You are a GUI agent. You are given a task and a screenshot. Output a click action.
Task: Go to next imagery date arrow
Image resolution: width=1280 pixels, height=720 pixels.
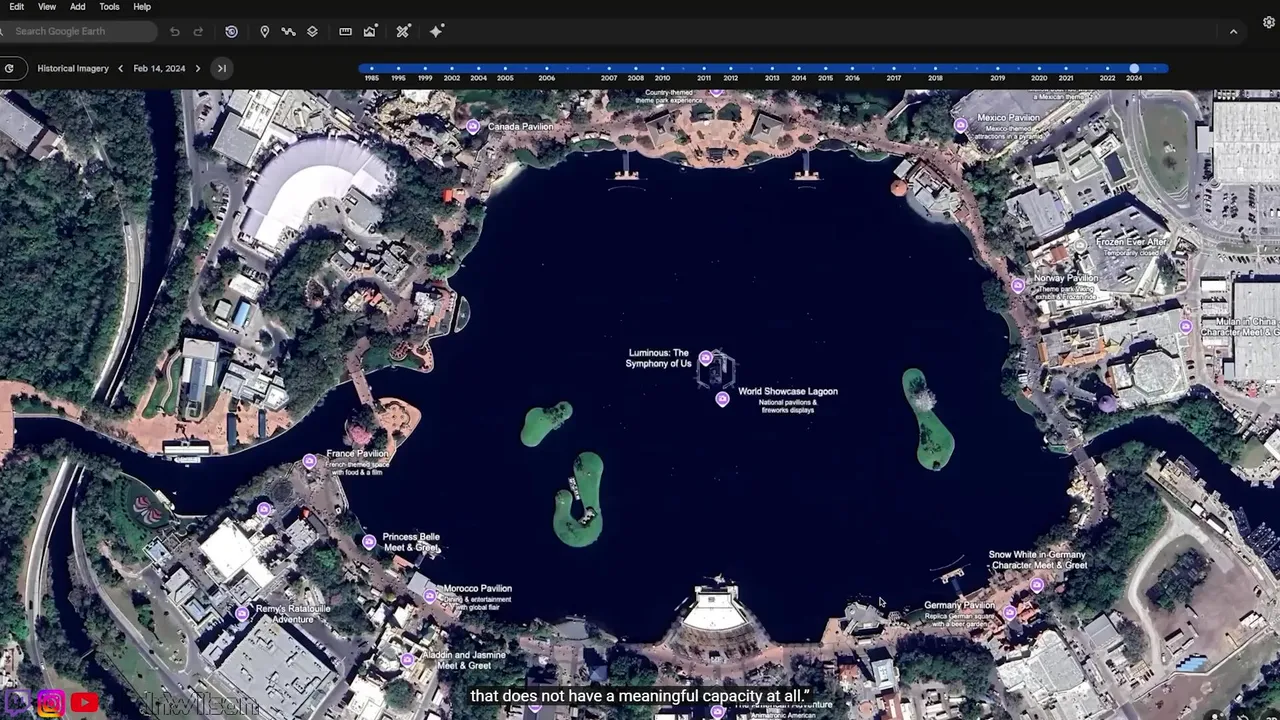pos(197,68)
